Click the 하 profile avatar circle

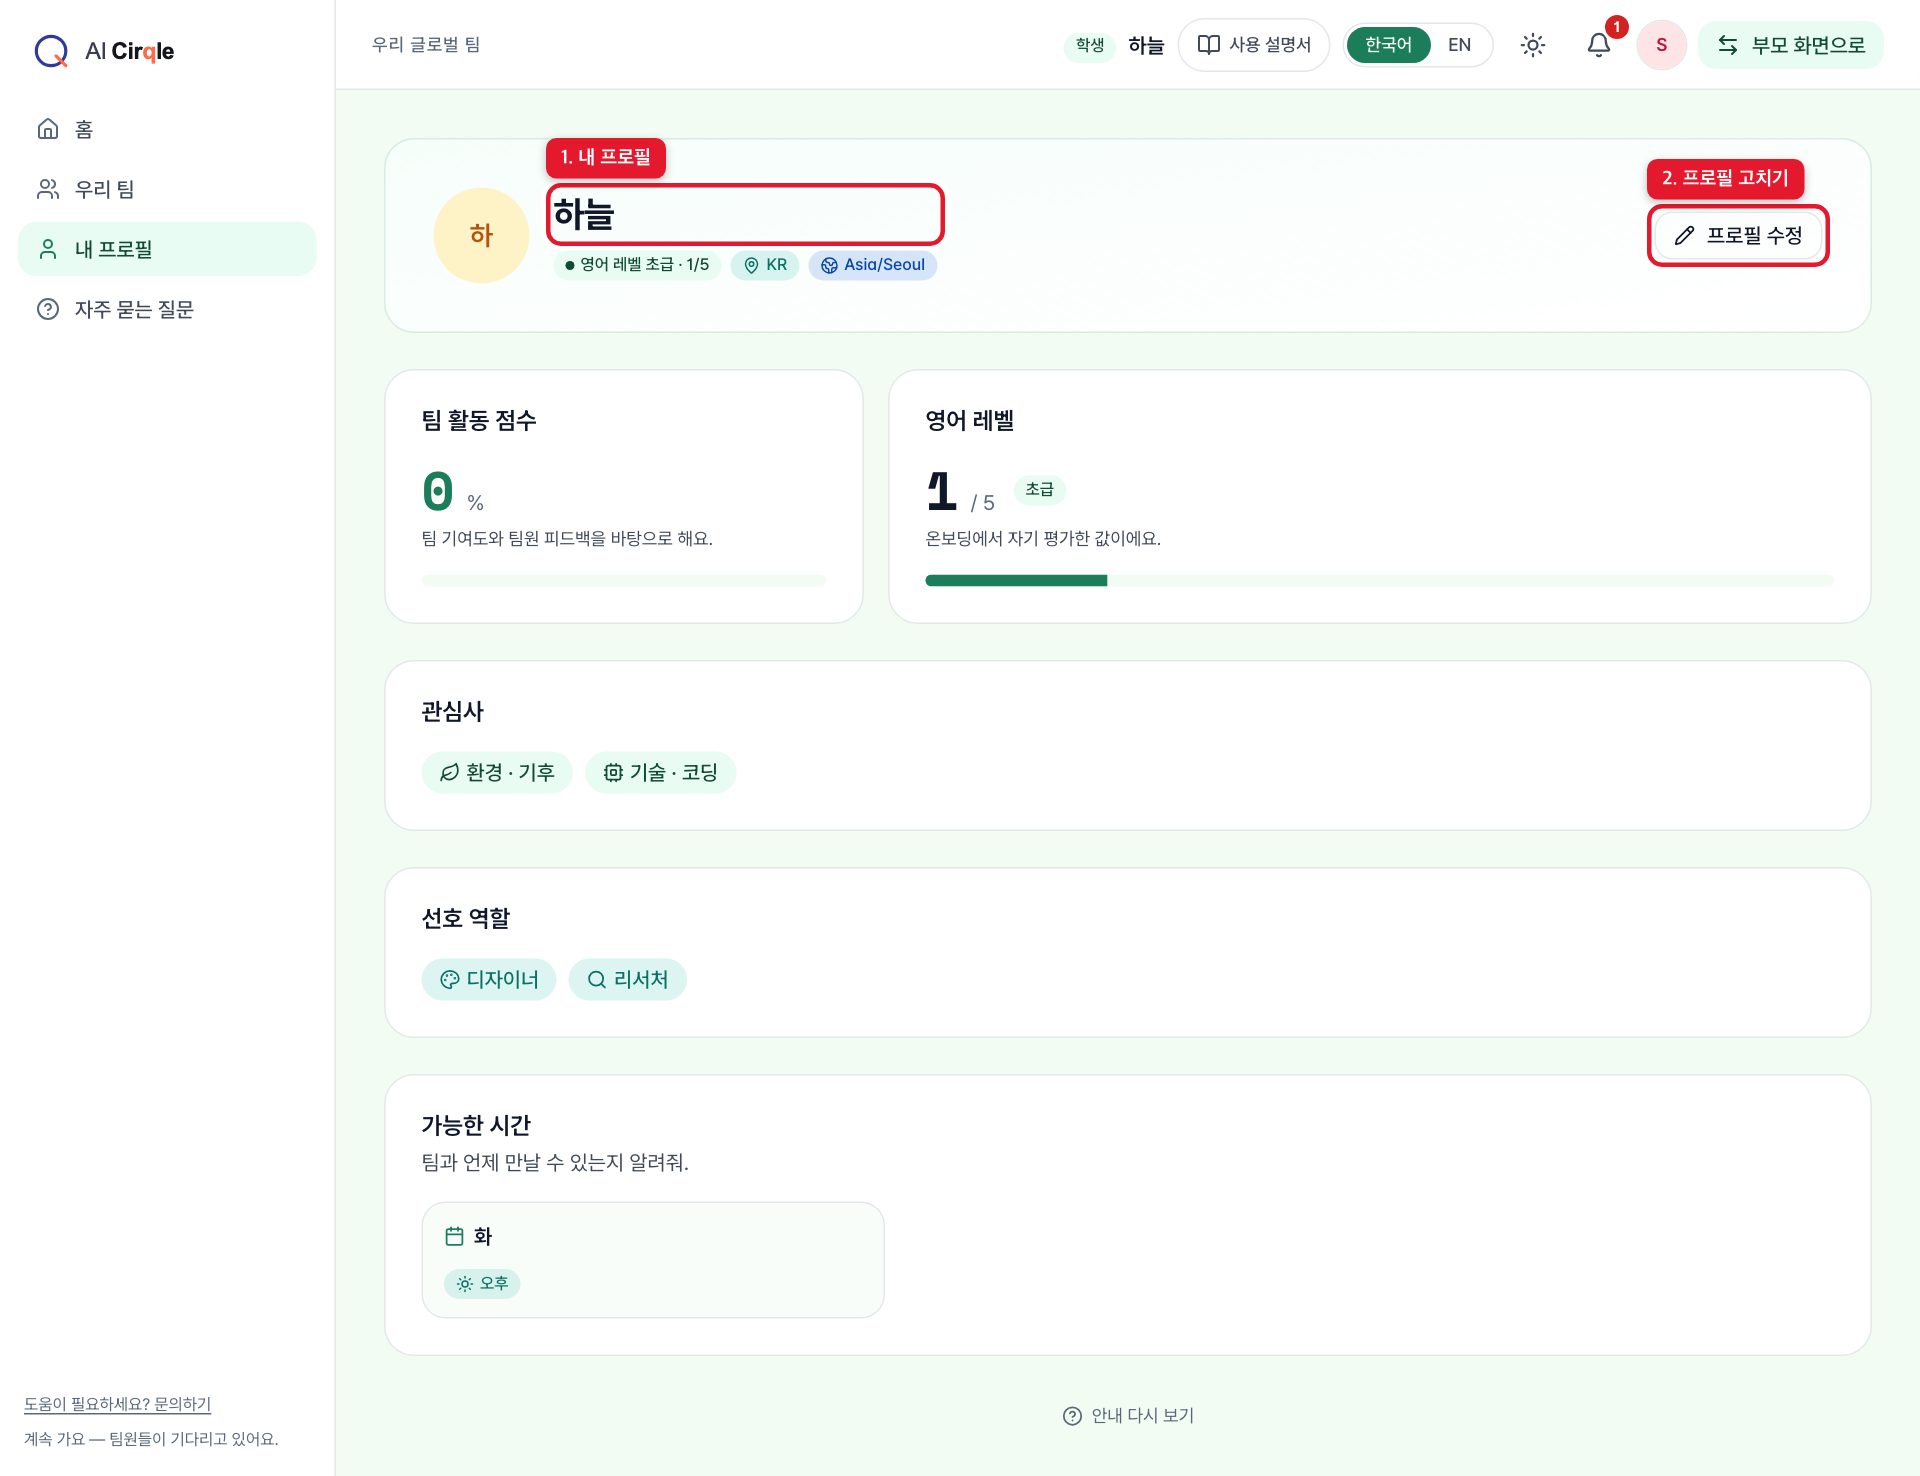tap(481, 235)
